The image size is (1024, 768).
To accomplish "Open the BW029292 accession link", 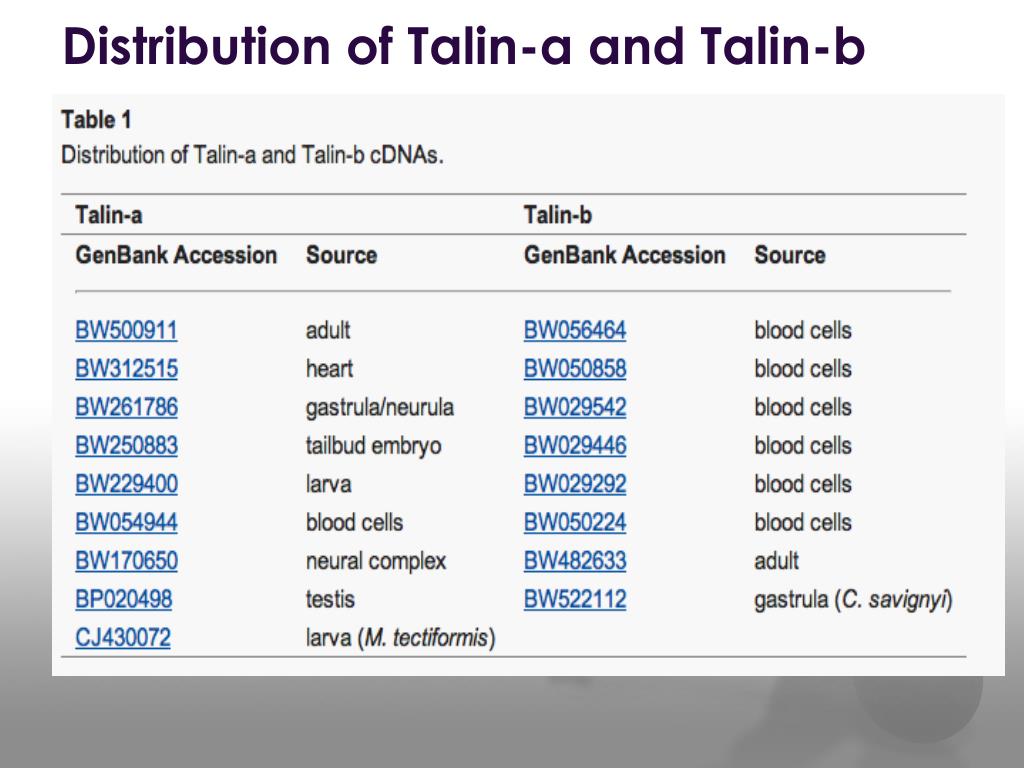I will (575, 484).
